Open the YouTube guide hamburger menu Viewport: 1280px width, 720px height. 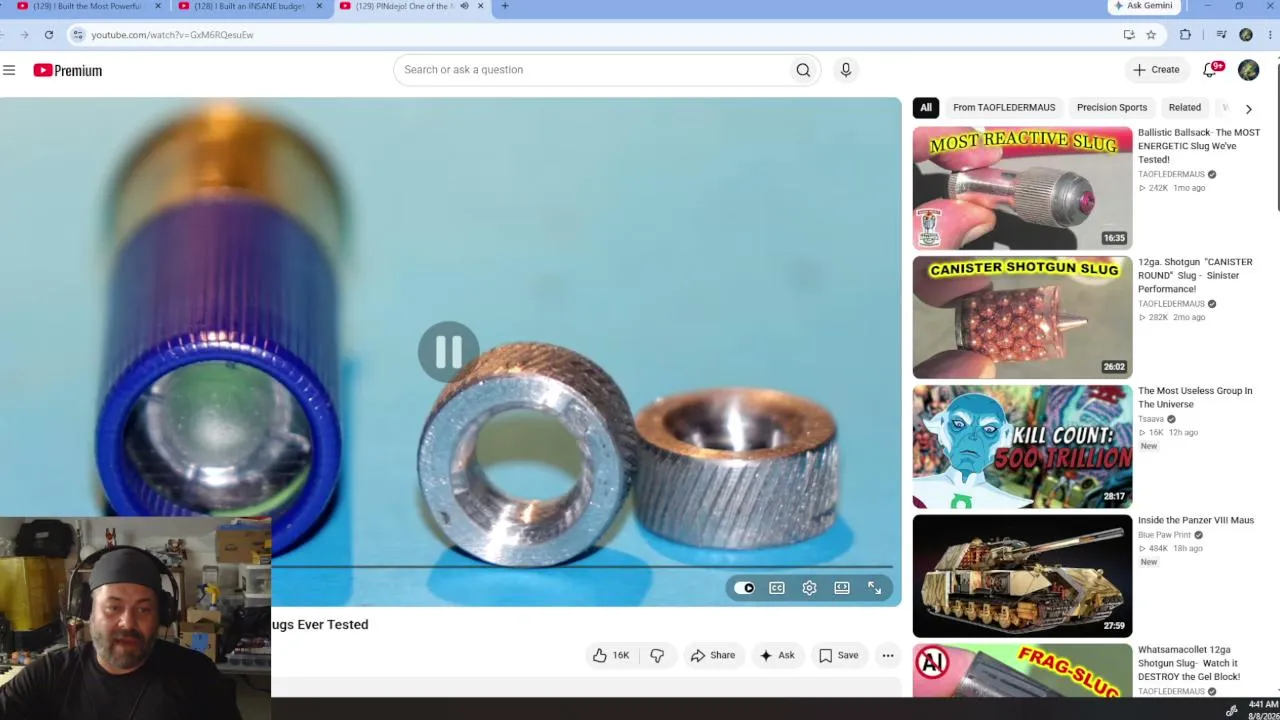pos(9,70)
